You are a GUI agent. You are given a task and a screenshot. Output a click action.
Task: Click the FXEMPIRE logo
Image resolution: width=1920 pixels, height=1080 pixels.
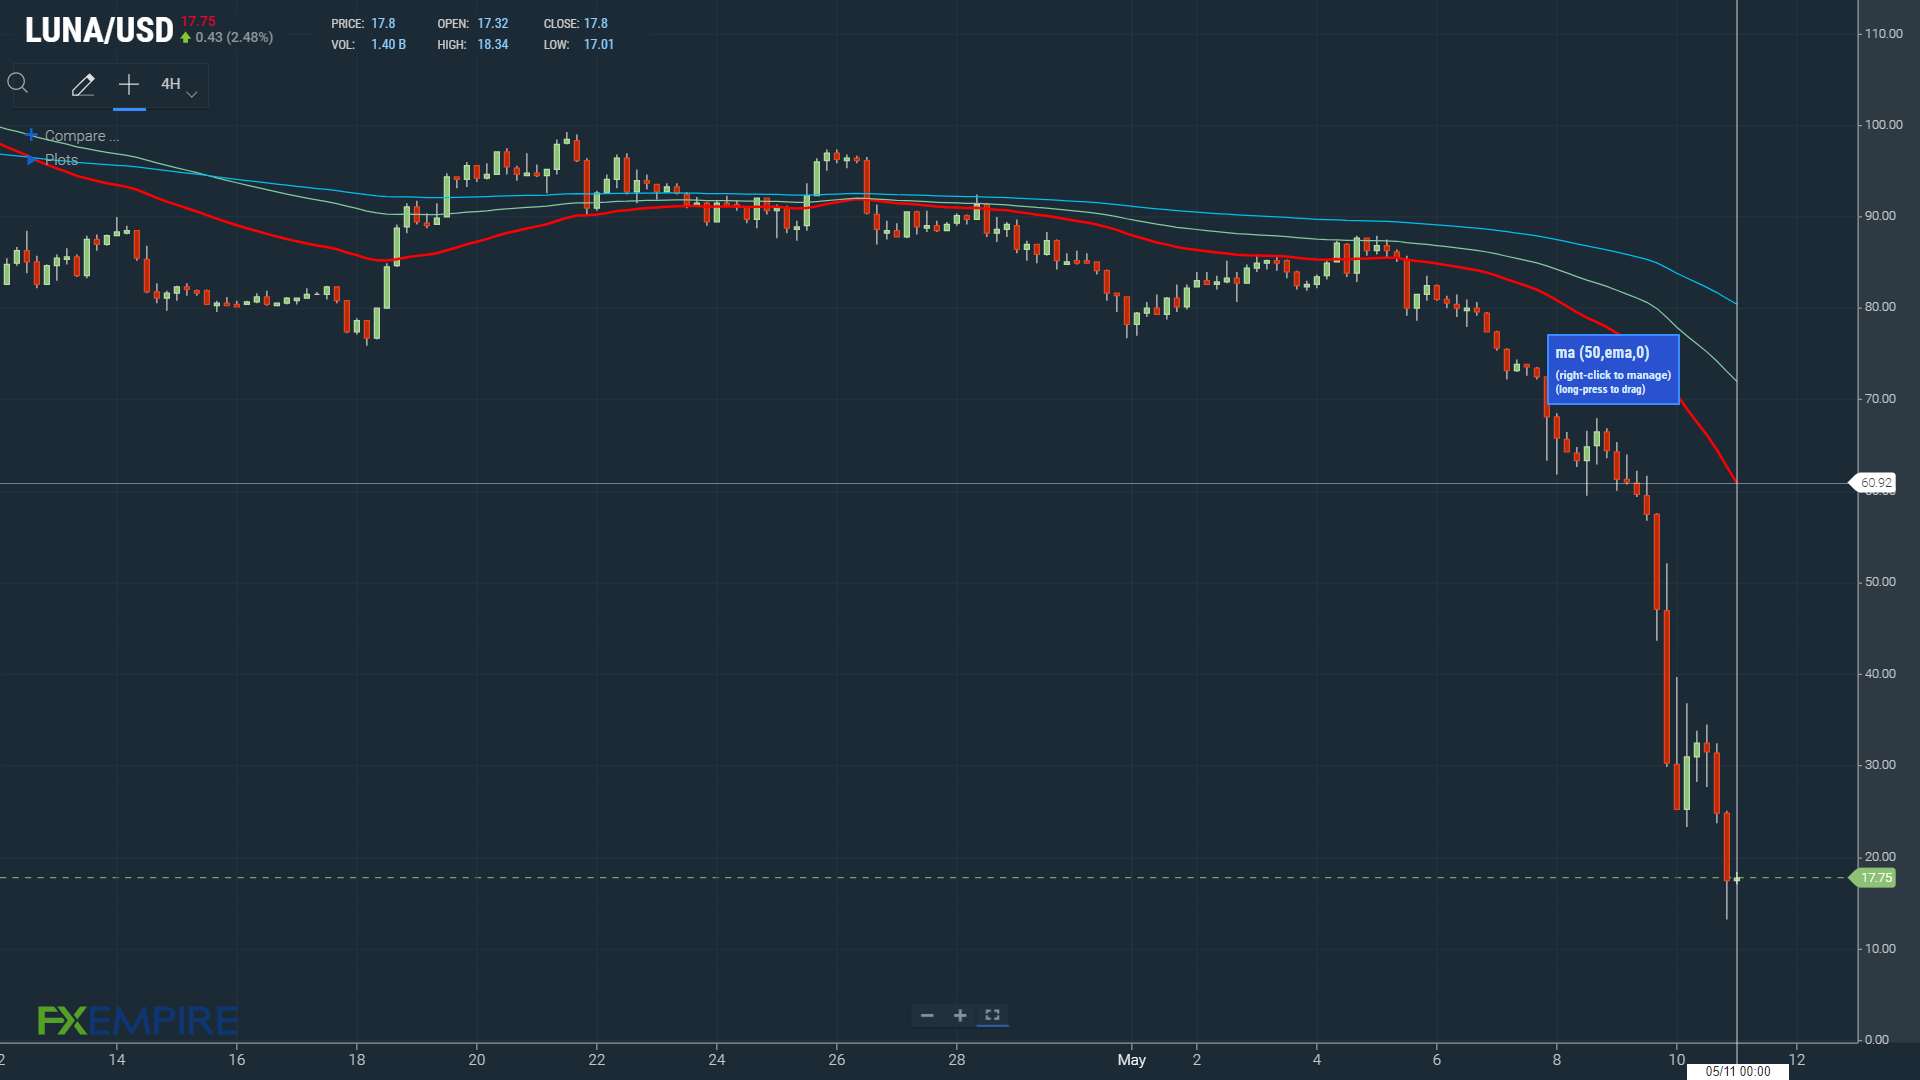tap(138, 1021)
